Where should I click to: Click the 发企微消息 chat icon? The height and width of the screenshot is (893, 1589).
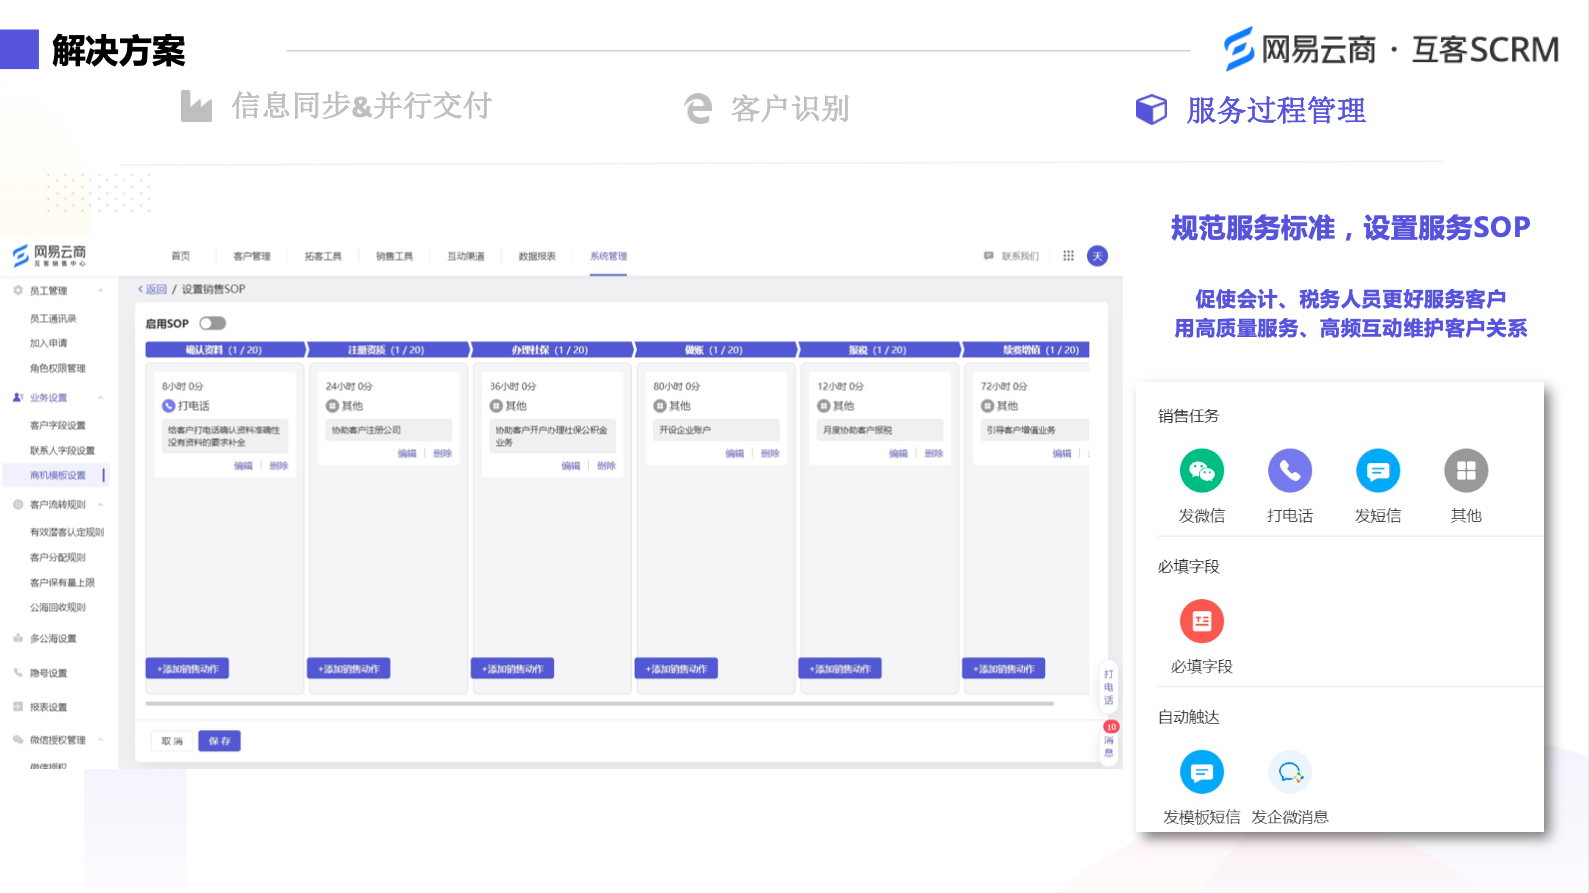coord(1289,772)
